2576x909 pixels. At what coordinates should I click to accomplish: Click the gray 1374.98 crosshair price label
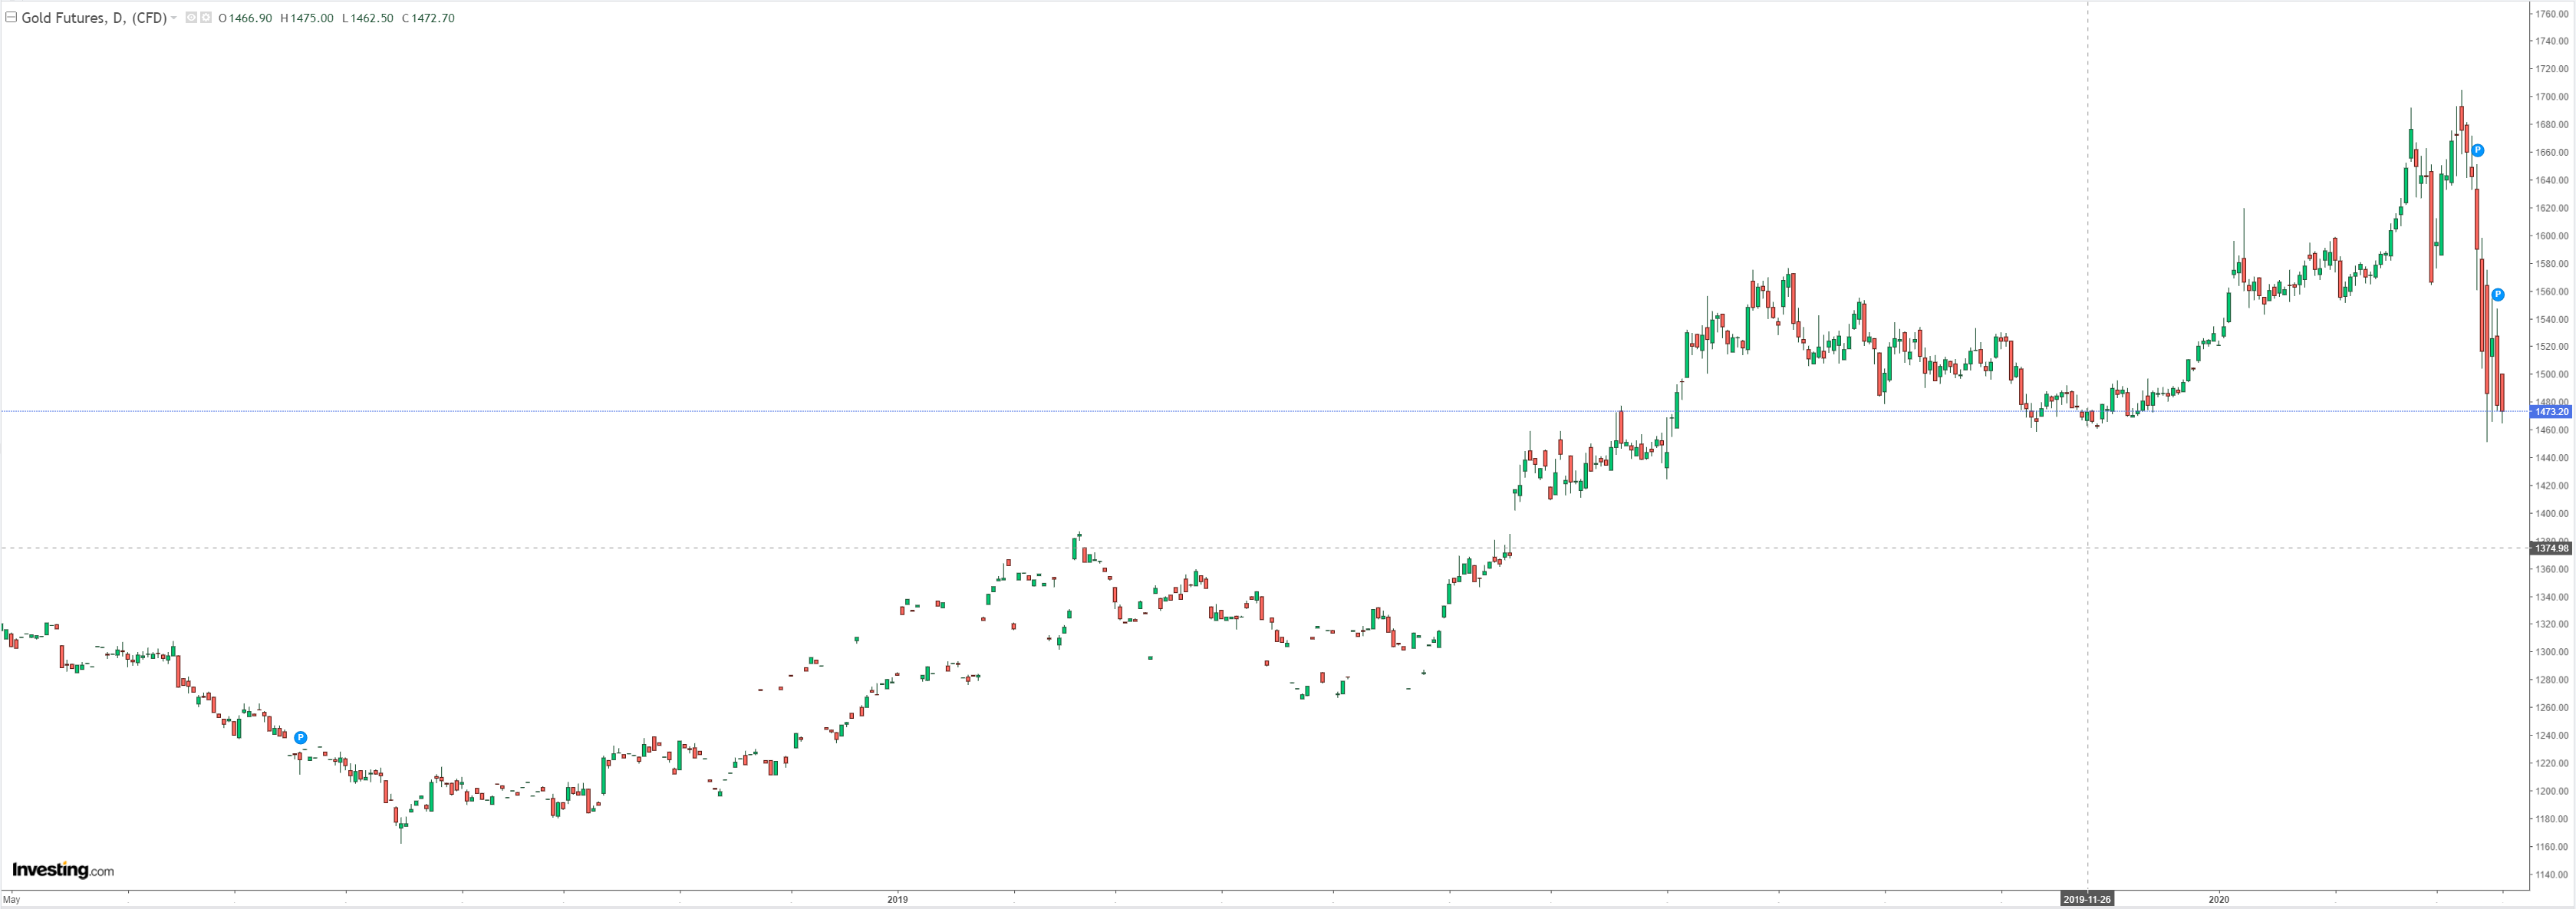pos(2551,548)
